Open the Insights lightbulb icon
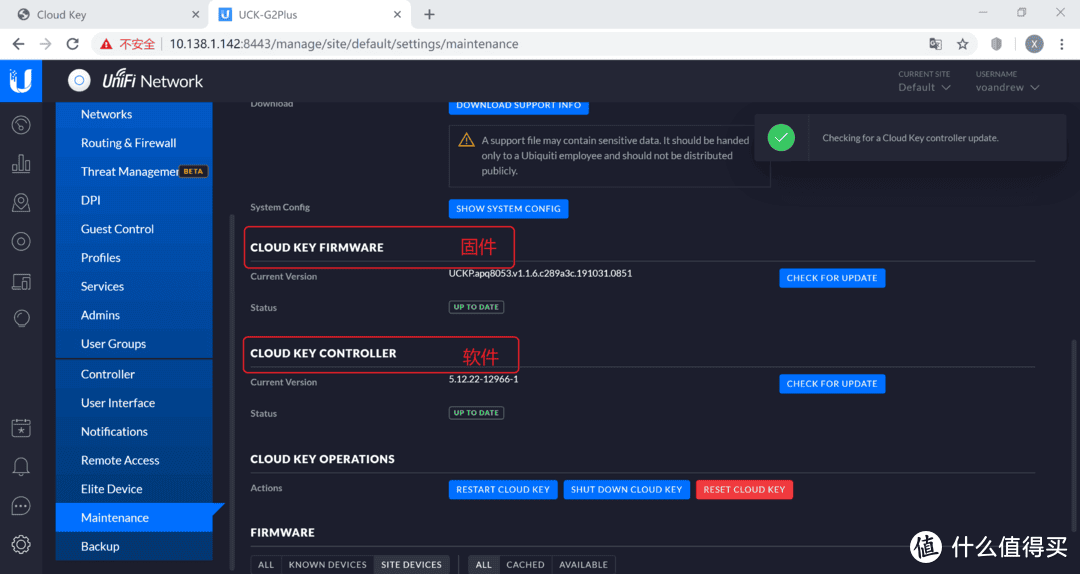This screenshot has height=574, width=1080. (x=21, y=318)
